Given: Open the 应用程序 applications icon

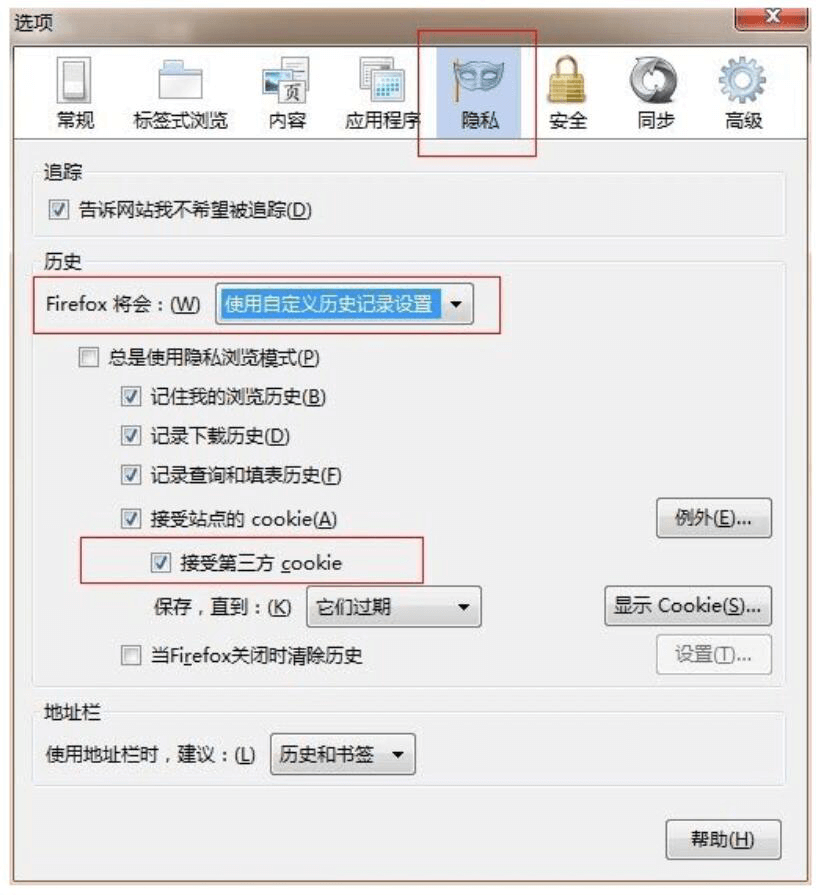Looking at the screenshot, I should pos(383,80).
